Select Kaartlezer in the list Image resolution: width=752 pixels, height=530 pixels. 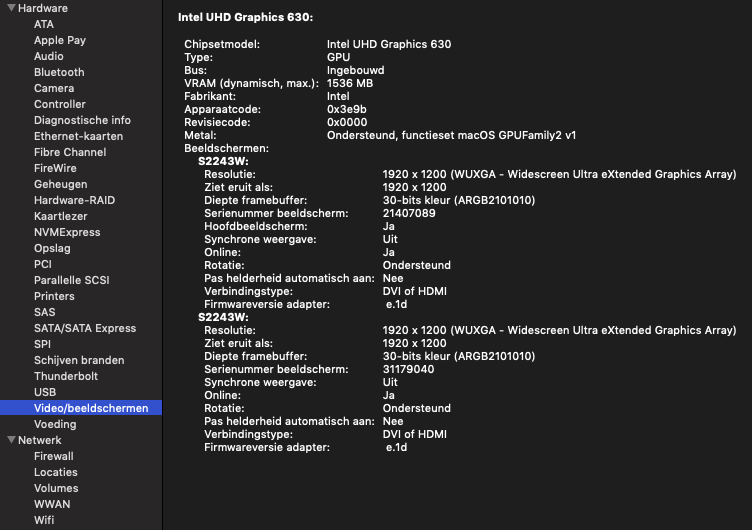(x=60, y=216)
